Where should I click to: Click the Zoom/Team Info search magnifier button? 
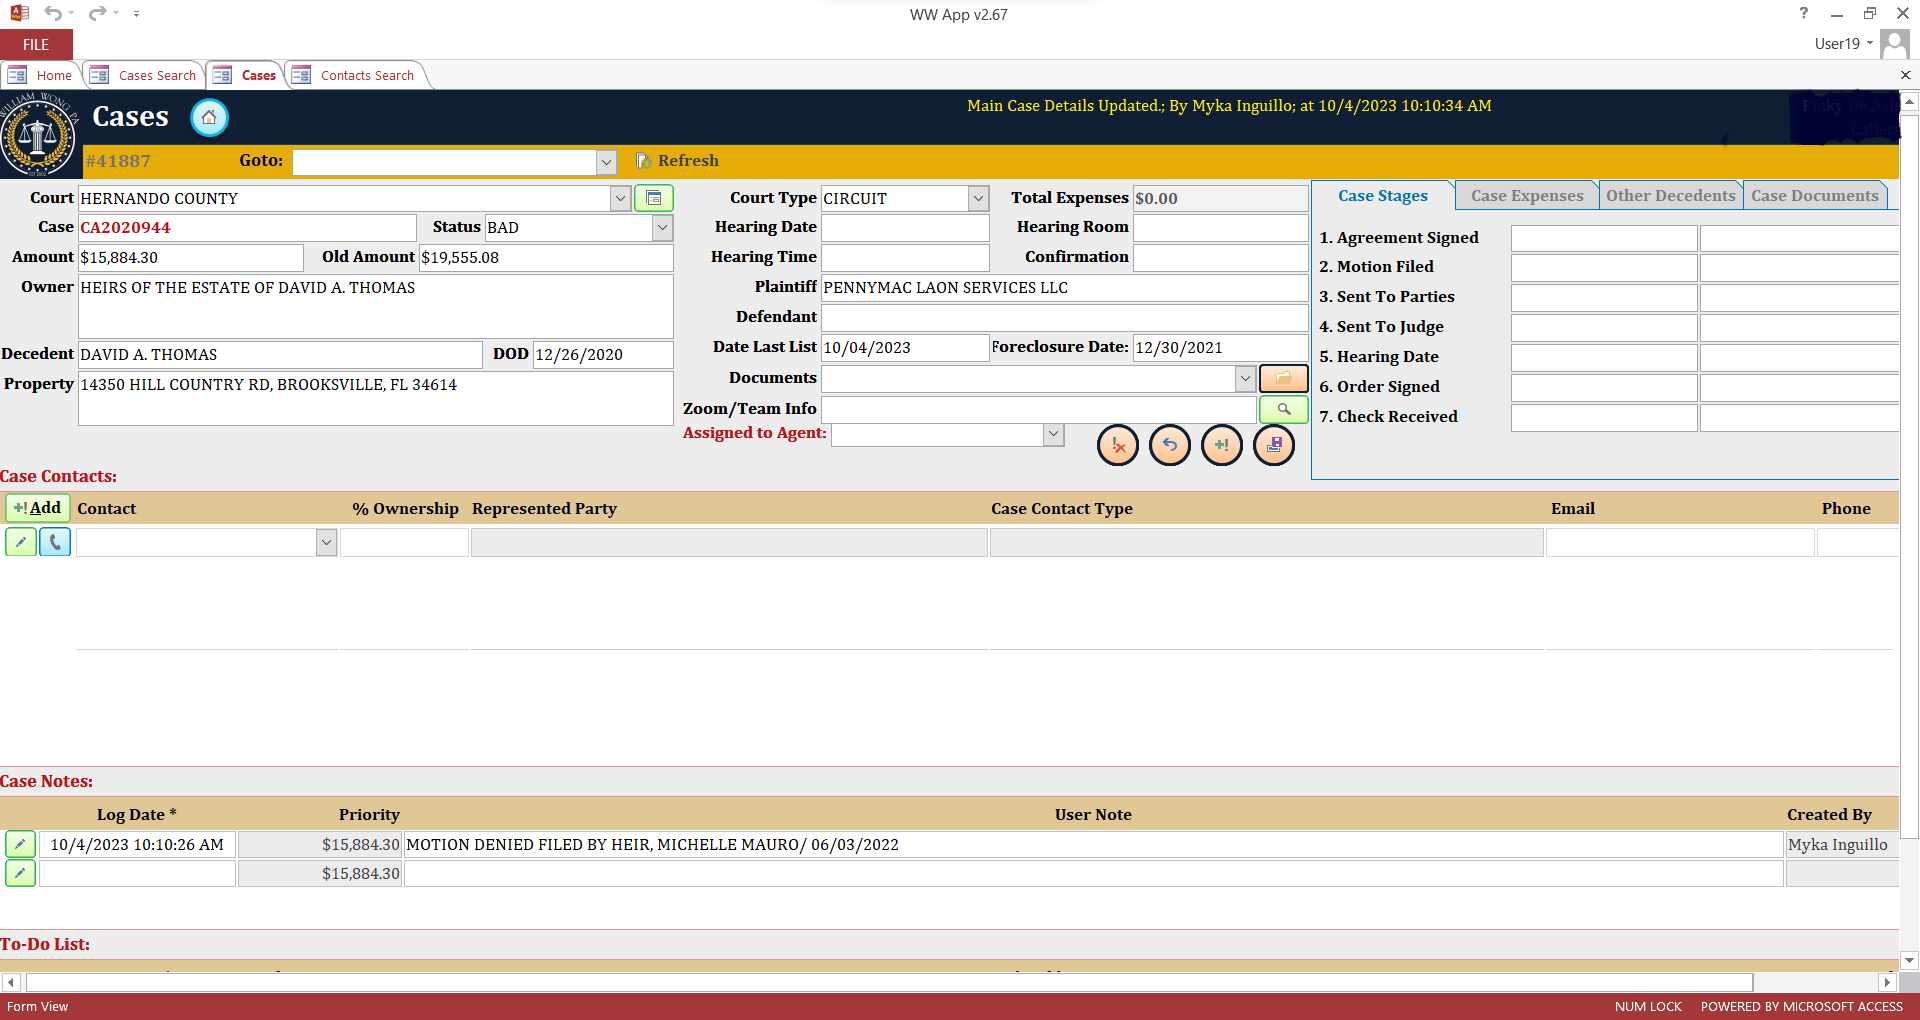[1283, 409]
